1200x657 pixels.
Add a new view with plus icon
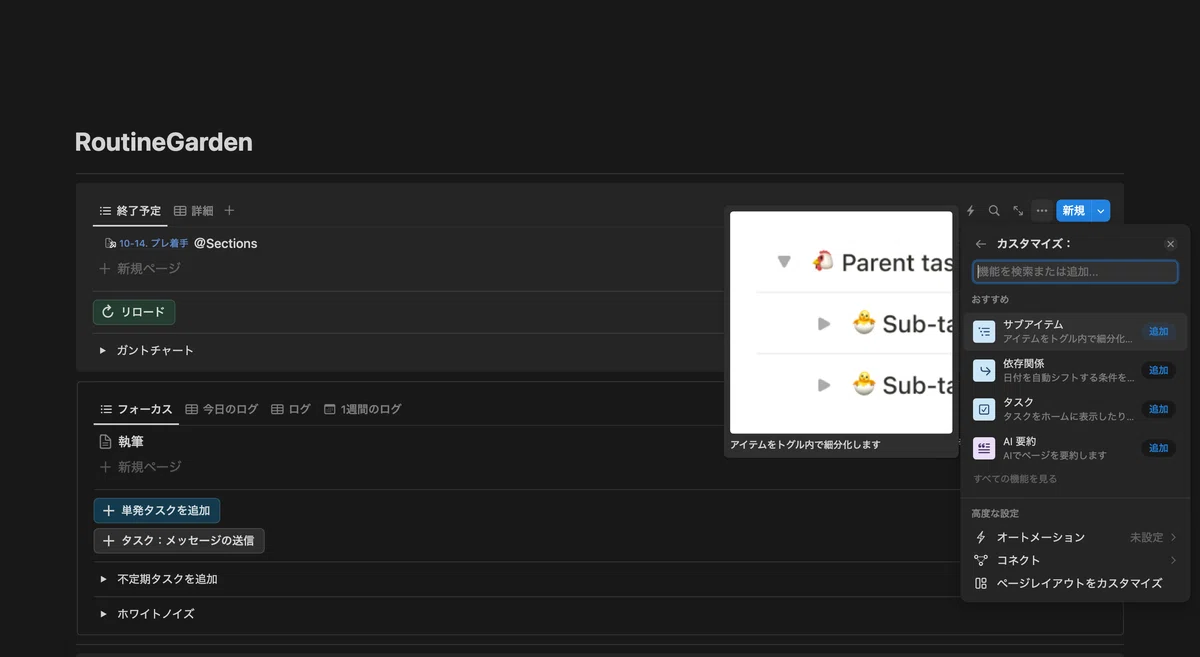point(229,210)
